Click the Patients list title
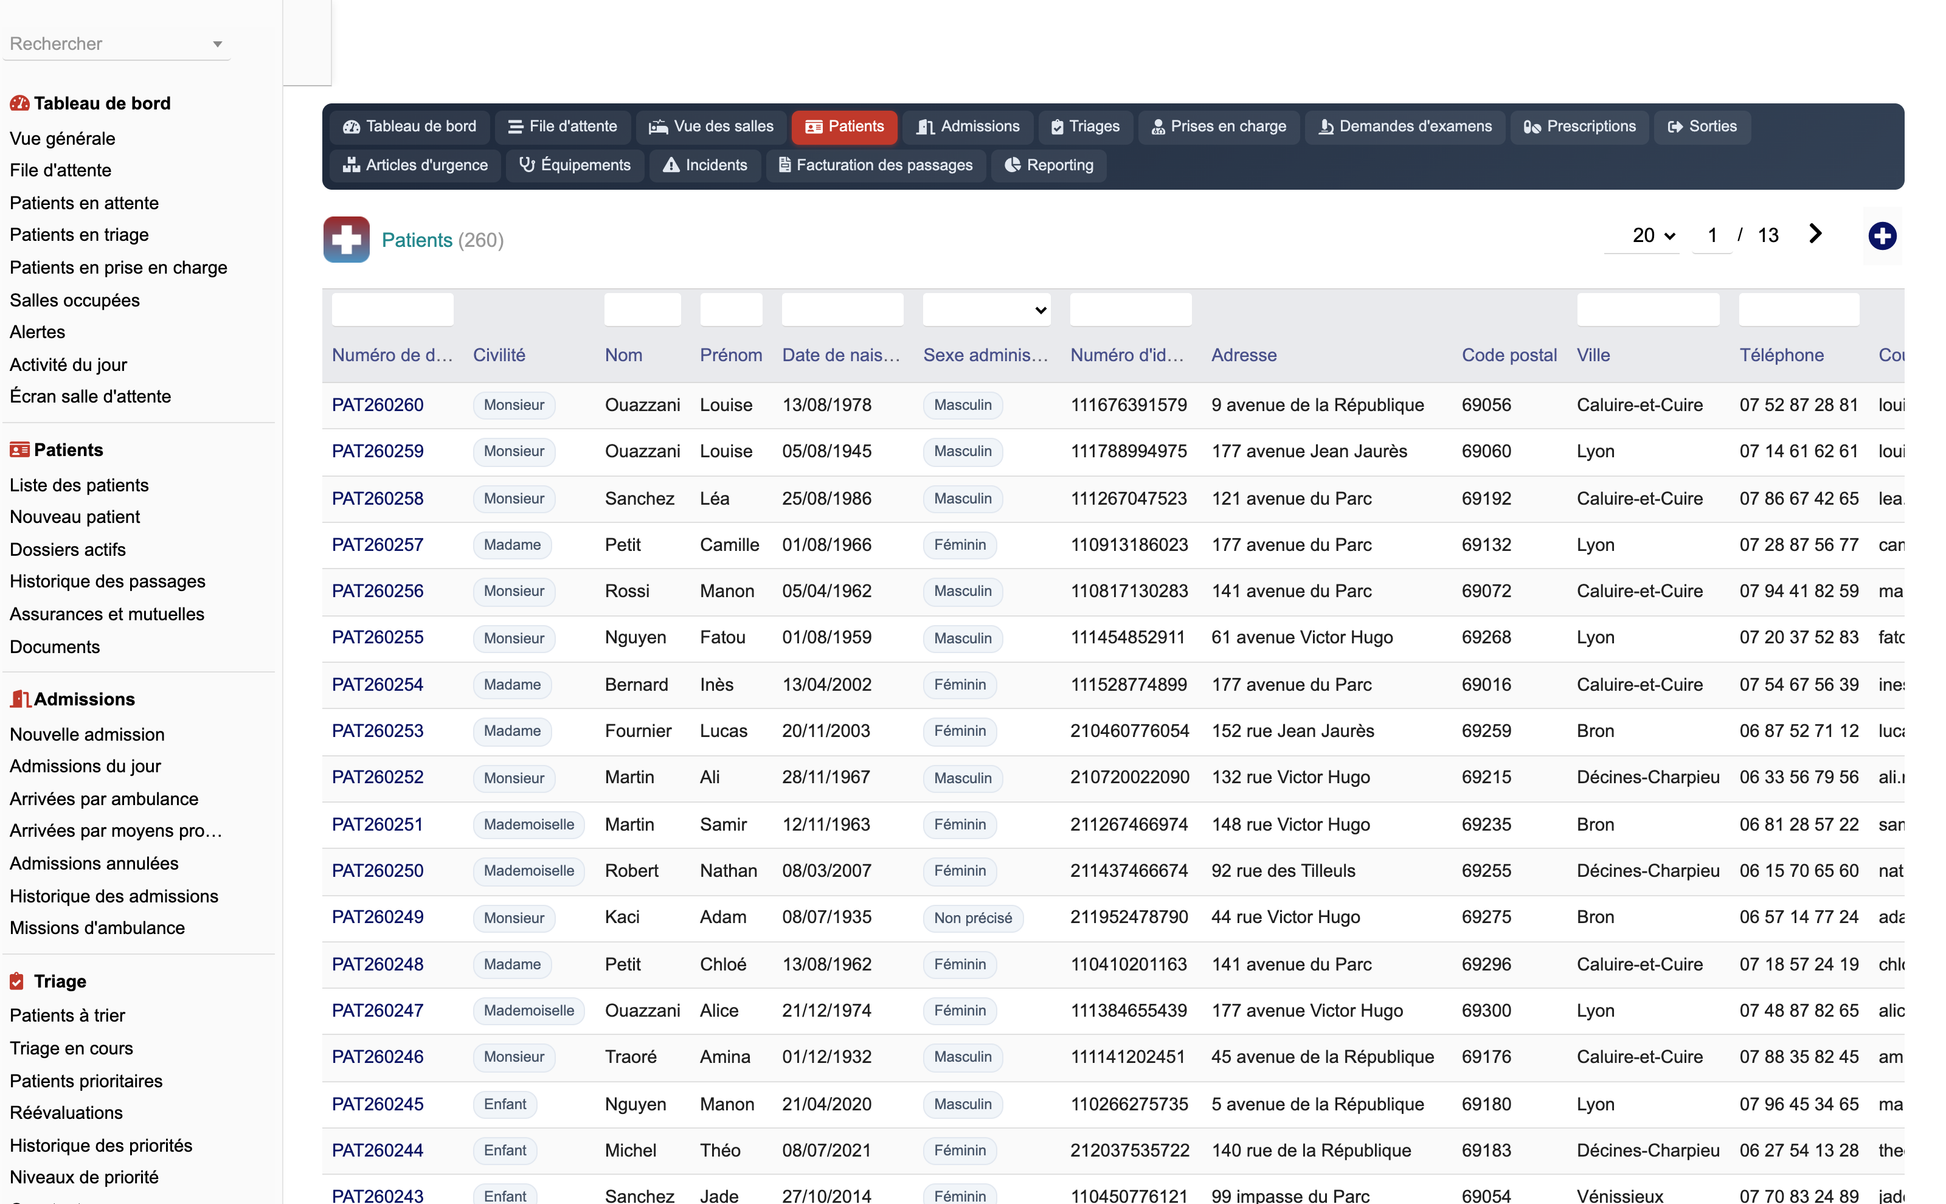 [417, 240]
